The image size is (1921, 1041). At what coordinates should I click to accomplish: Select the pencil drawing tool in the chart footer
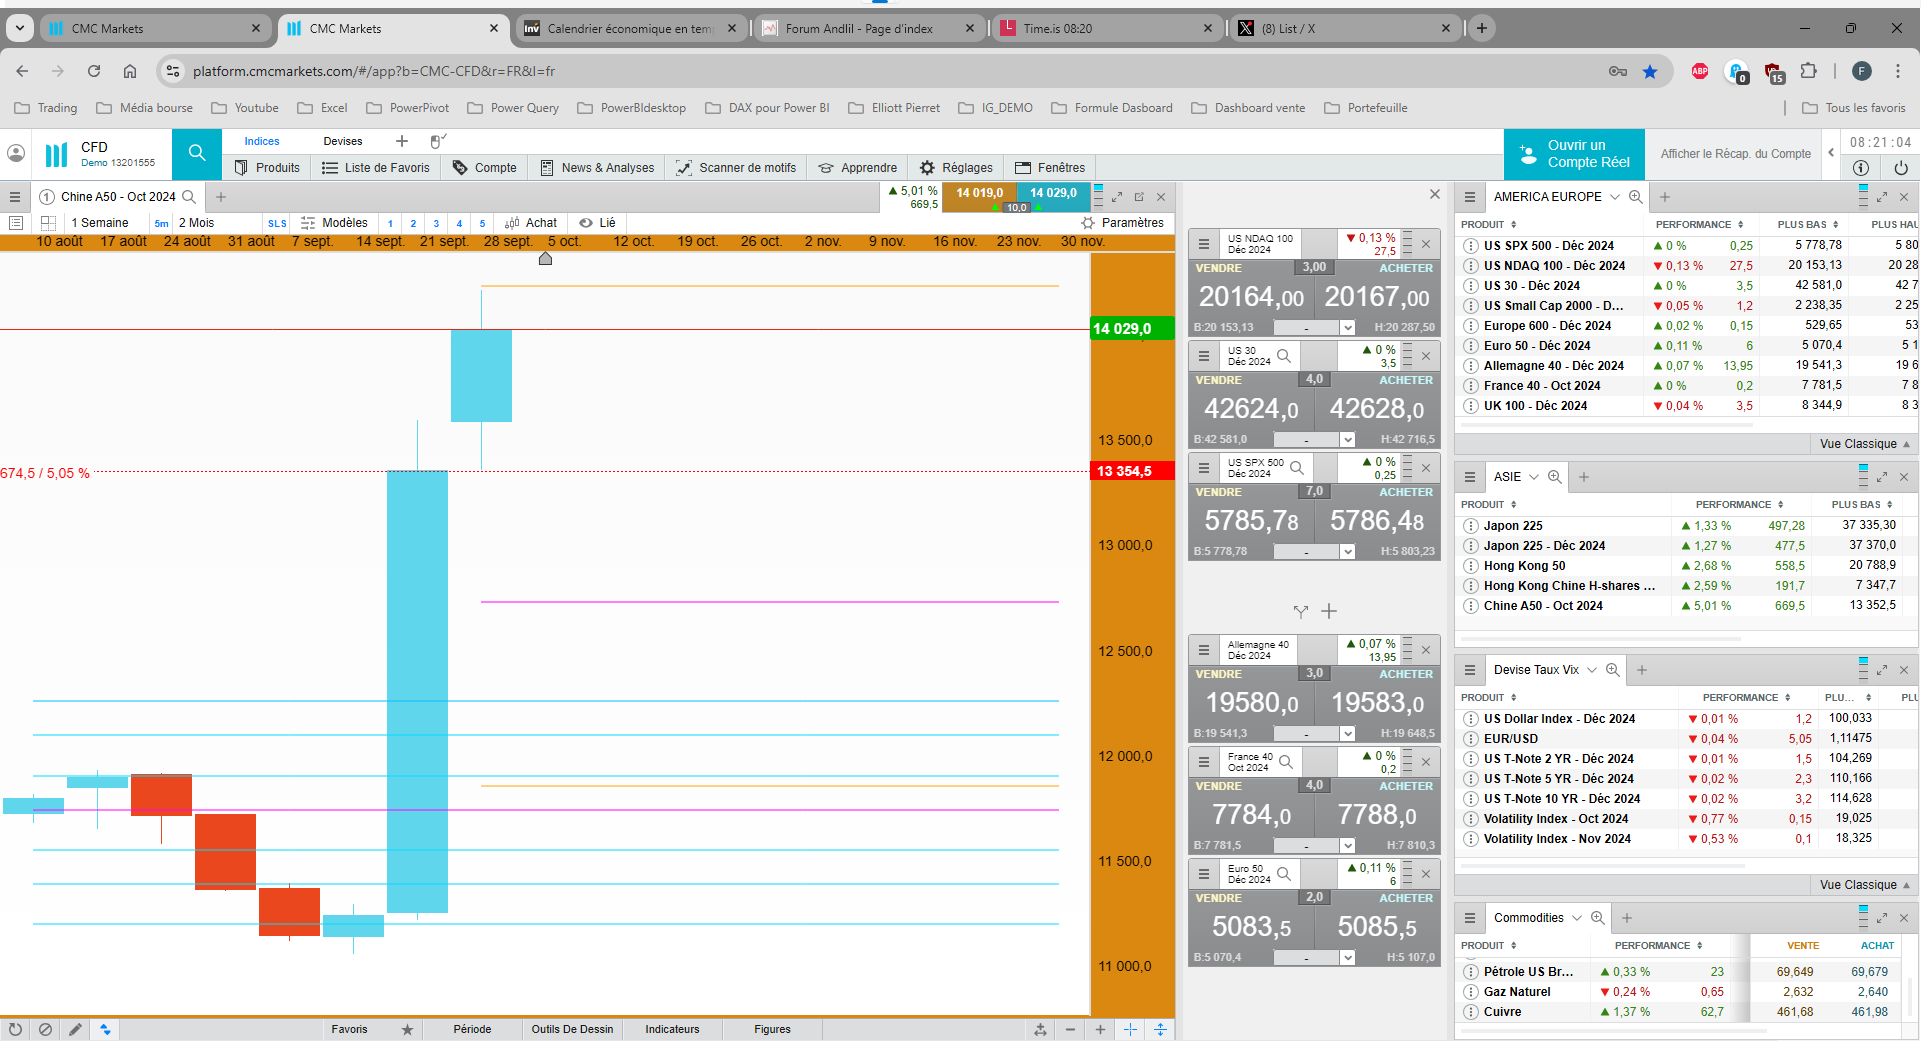75,1029
